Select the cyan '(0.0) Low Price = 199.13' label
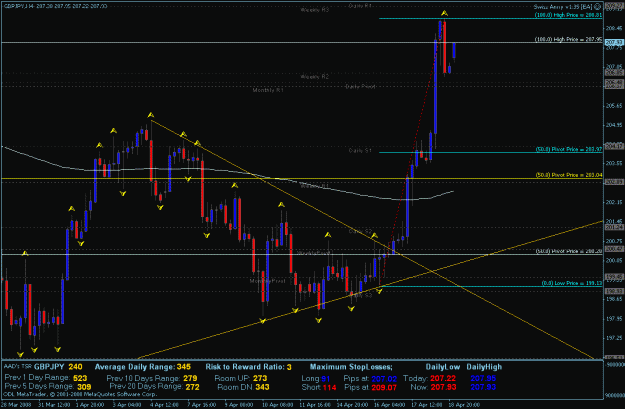Screen dimensions: 625x409 click(572, 283)
